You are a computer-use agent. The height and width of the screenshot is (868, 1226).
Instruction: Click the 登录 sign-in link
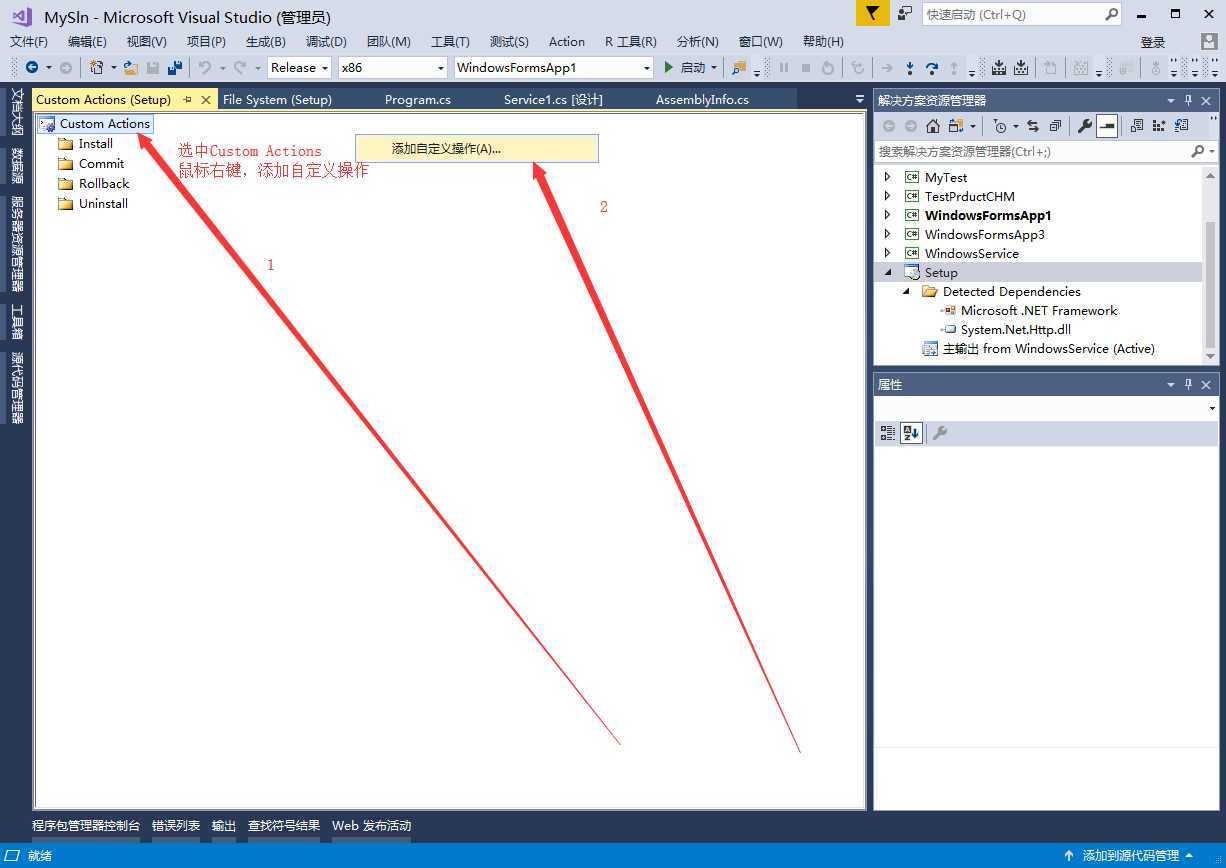tap(1153, 42)
